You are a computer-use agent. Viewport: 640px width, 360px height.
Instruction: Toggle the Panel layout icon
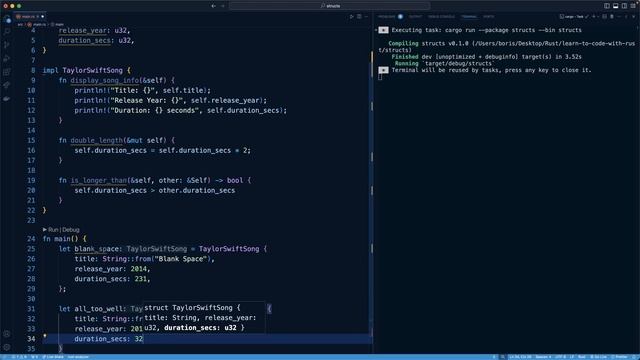point(616,6)
